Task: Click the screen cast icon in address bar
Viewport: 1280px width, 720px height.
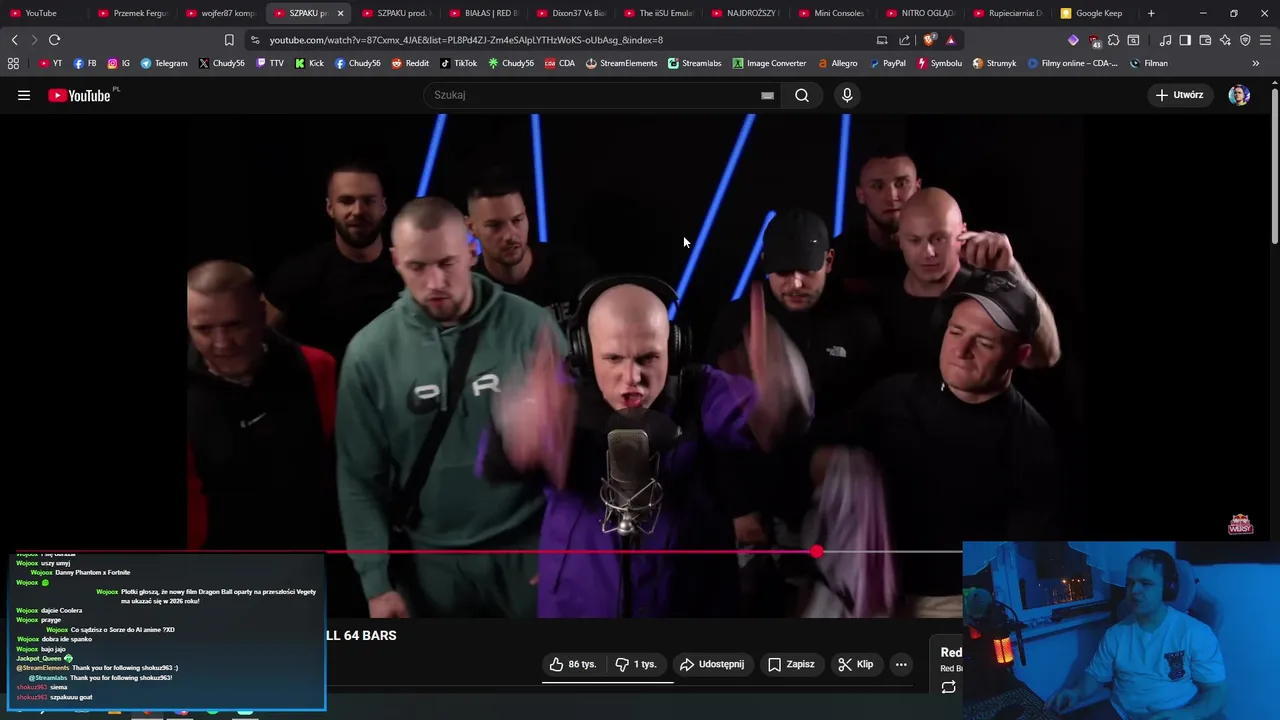Action: point(882,40)
